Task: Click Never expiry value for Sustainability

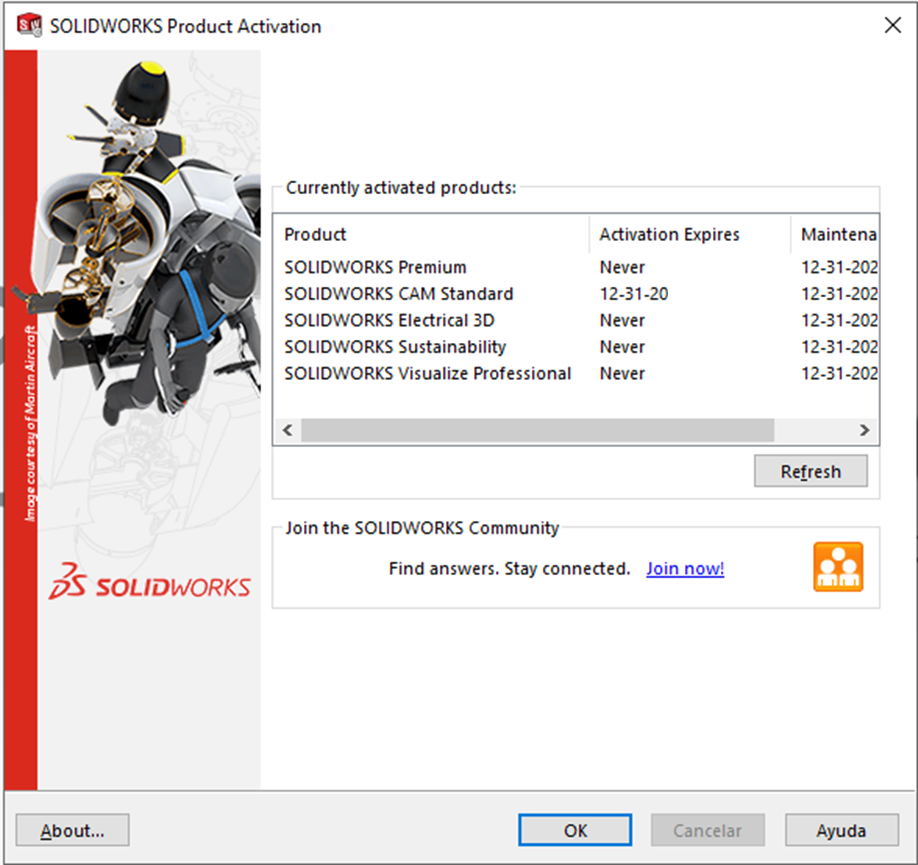Action: point(622,347)
